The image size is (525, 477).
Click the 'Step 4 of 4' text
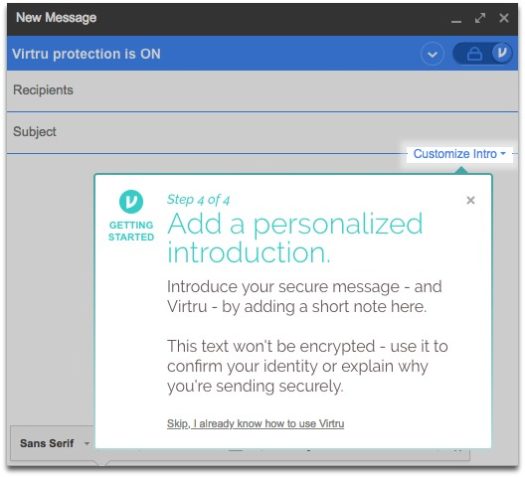pos(198,200)
